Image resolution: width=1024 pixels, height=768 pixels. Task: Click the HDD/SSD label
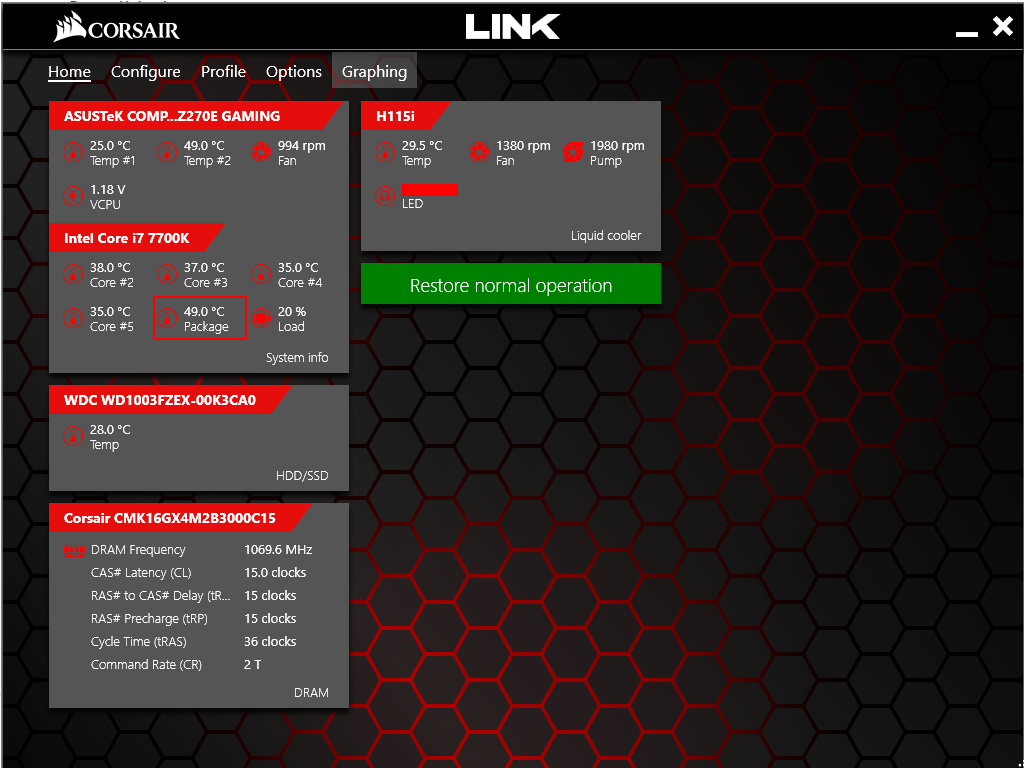click(x=302, y=475)
